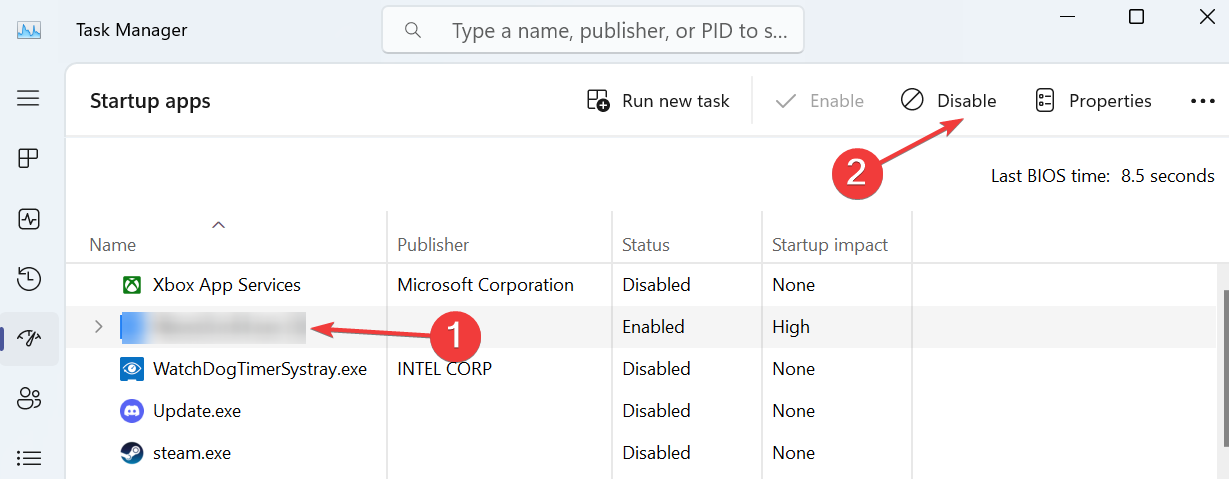Open the Users page icon
1229x479 pixels.
pyautogui.click(x=29, y=399)
